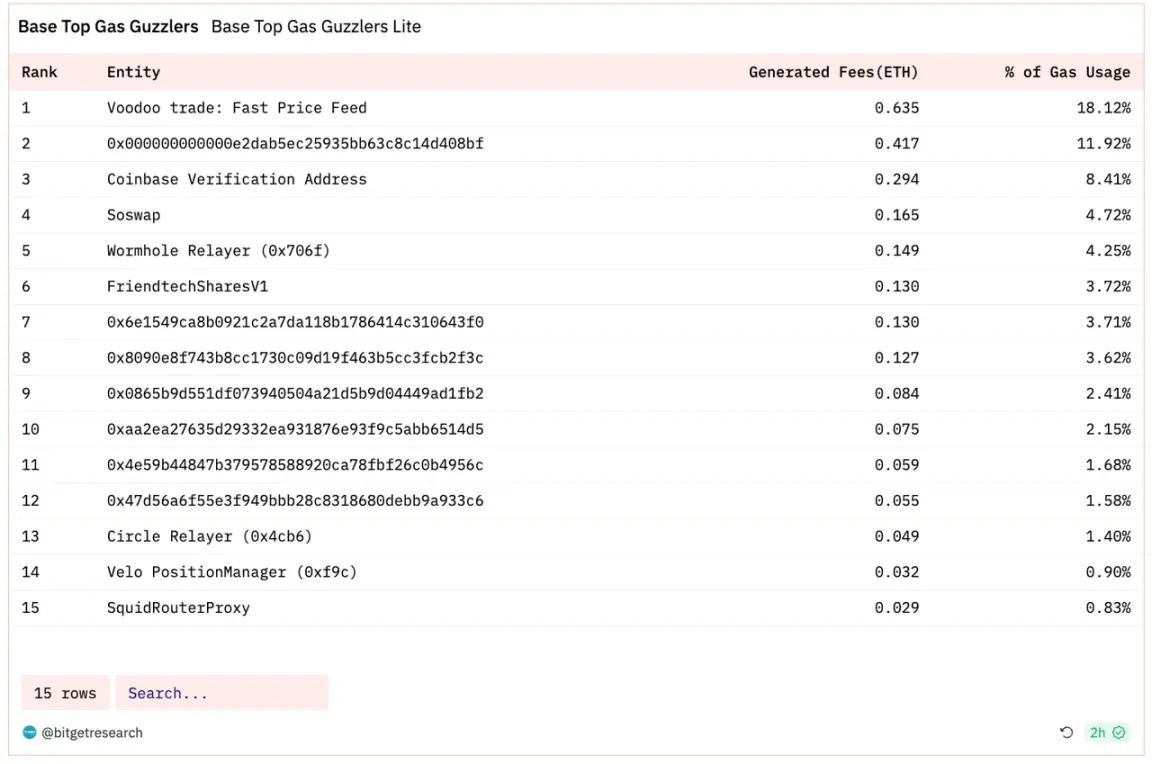
Task: Click the 0.83% gas usage value
Action: 1108,608
